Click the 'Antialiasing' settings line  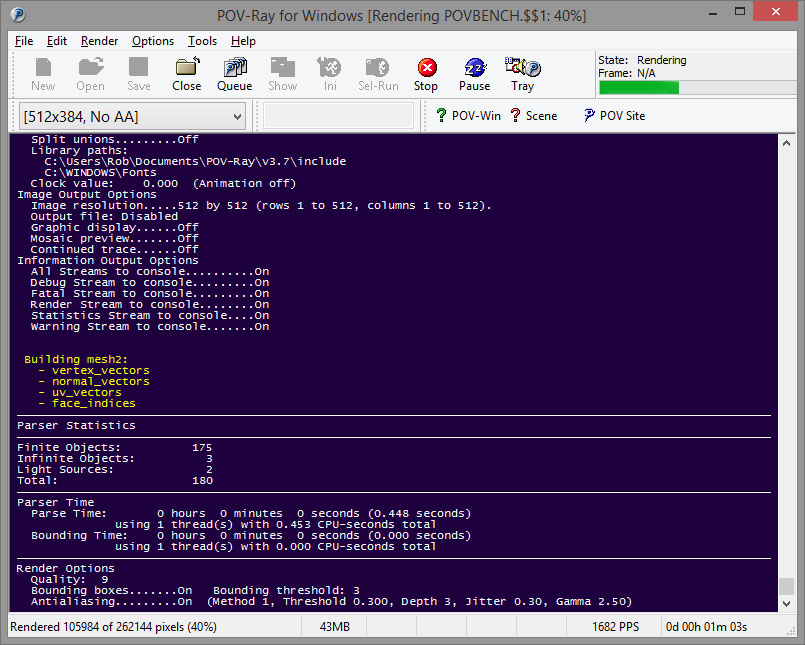(331, 601)
